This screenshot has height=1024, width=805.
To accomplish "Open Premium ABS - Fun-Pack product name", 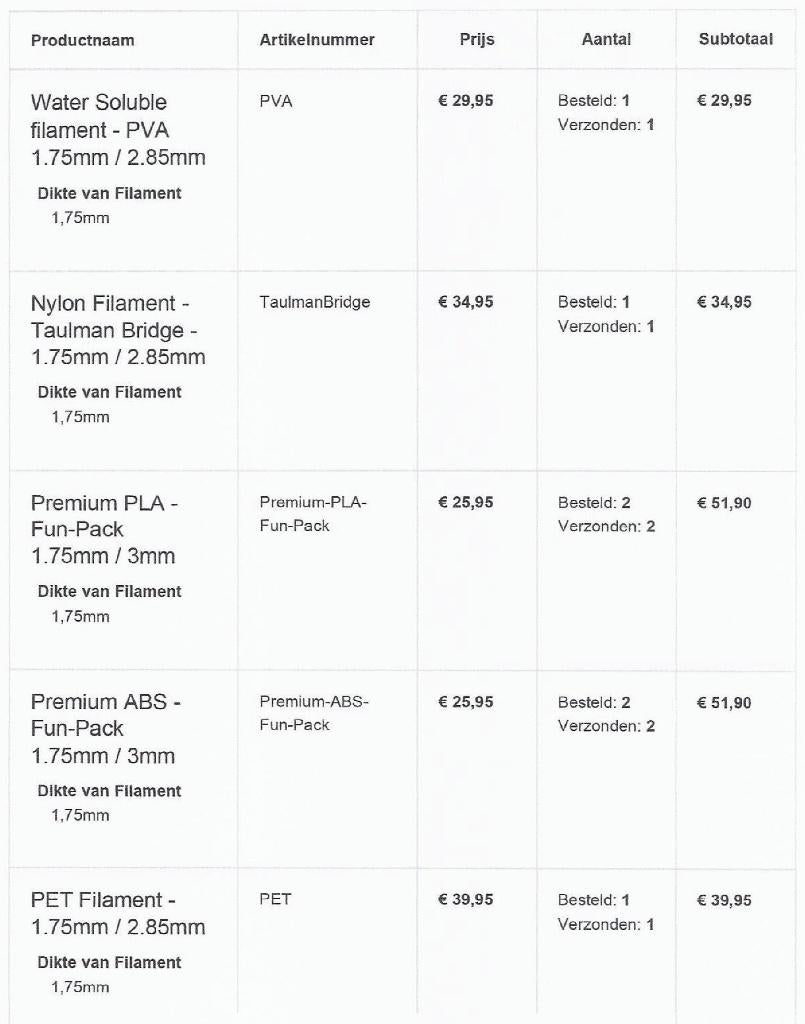I will pos(105,729).
